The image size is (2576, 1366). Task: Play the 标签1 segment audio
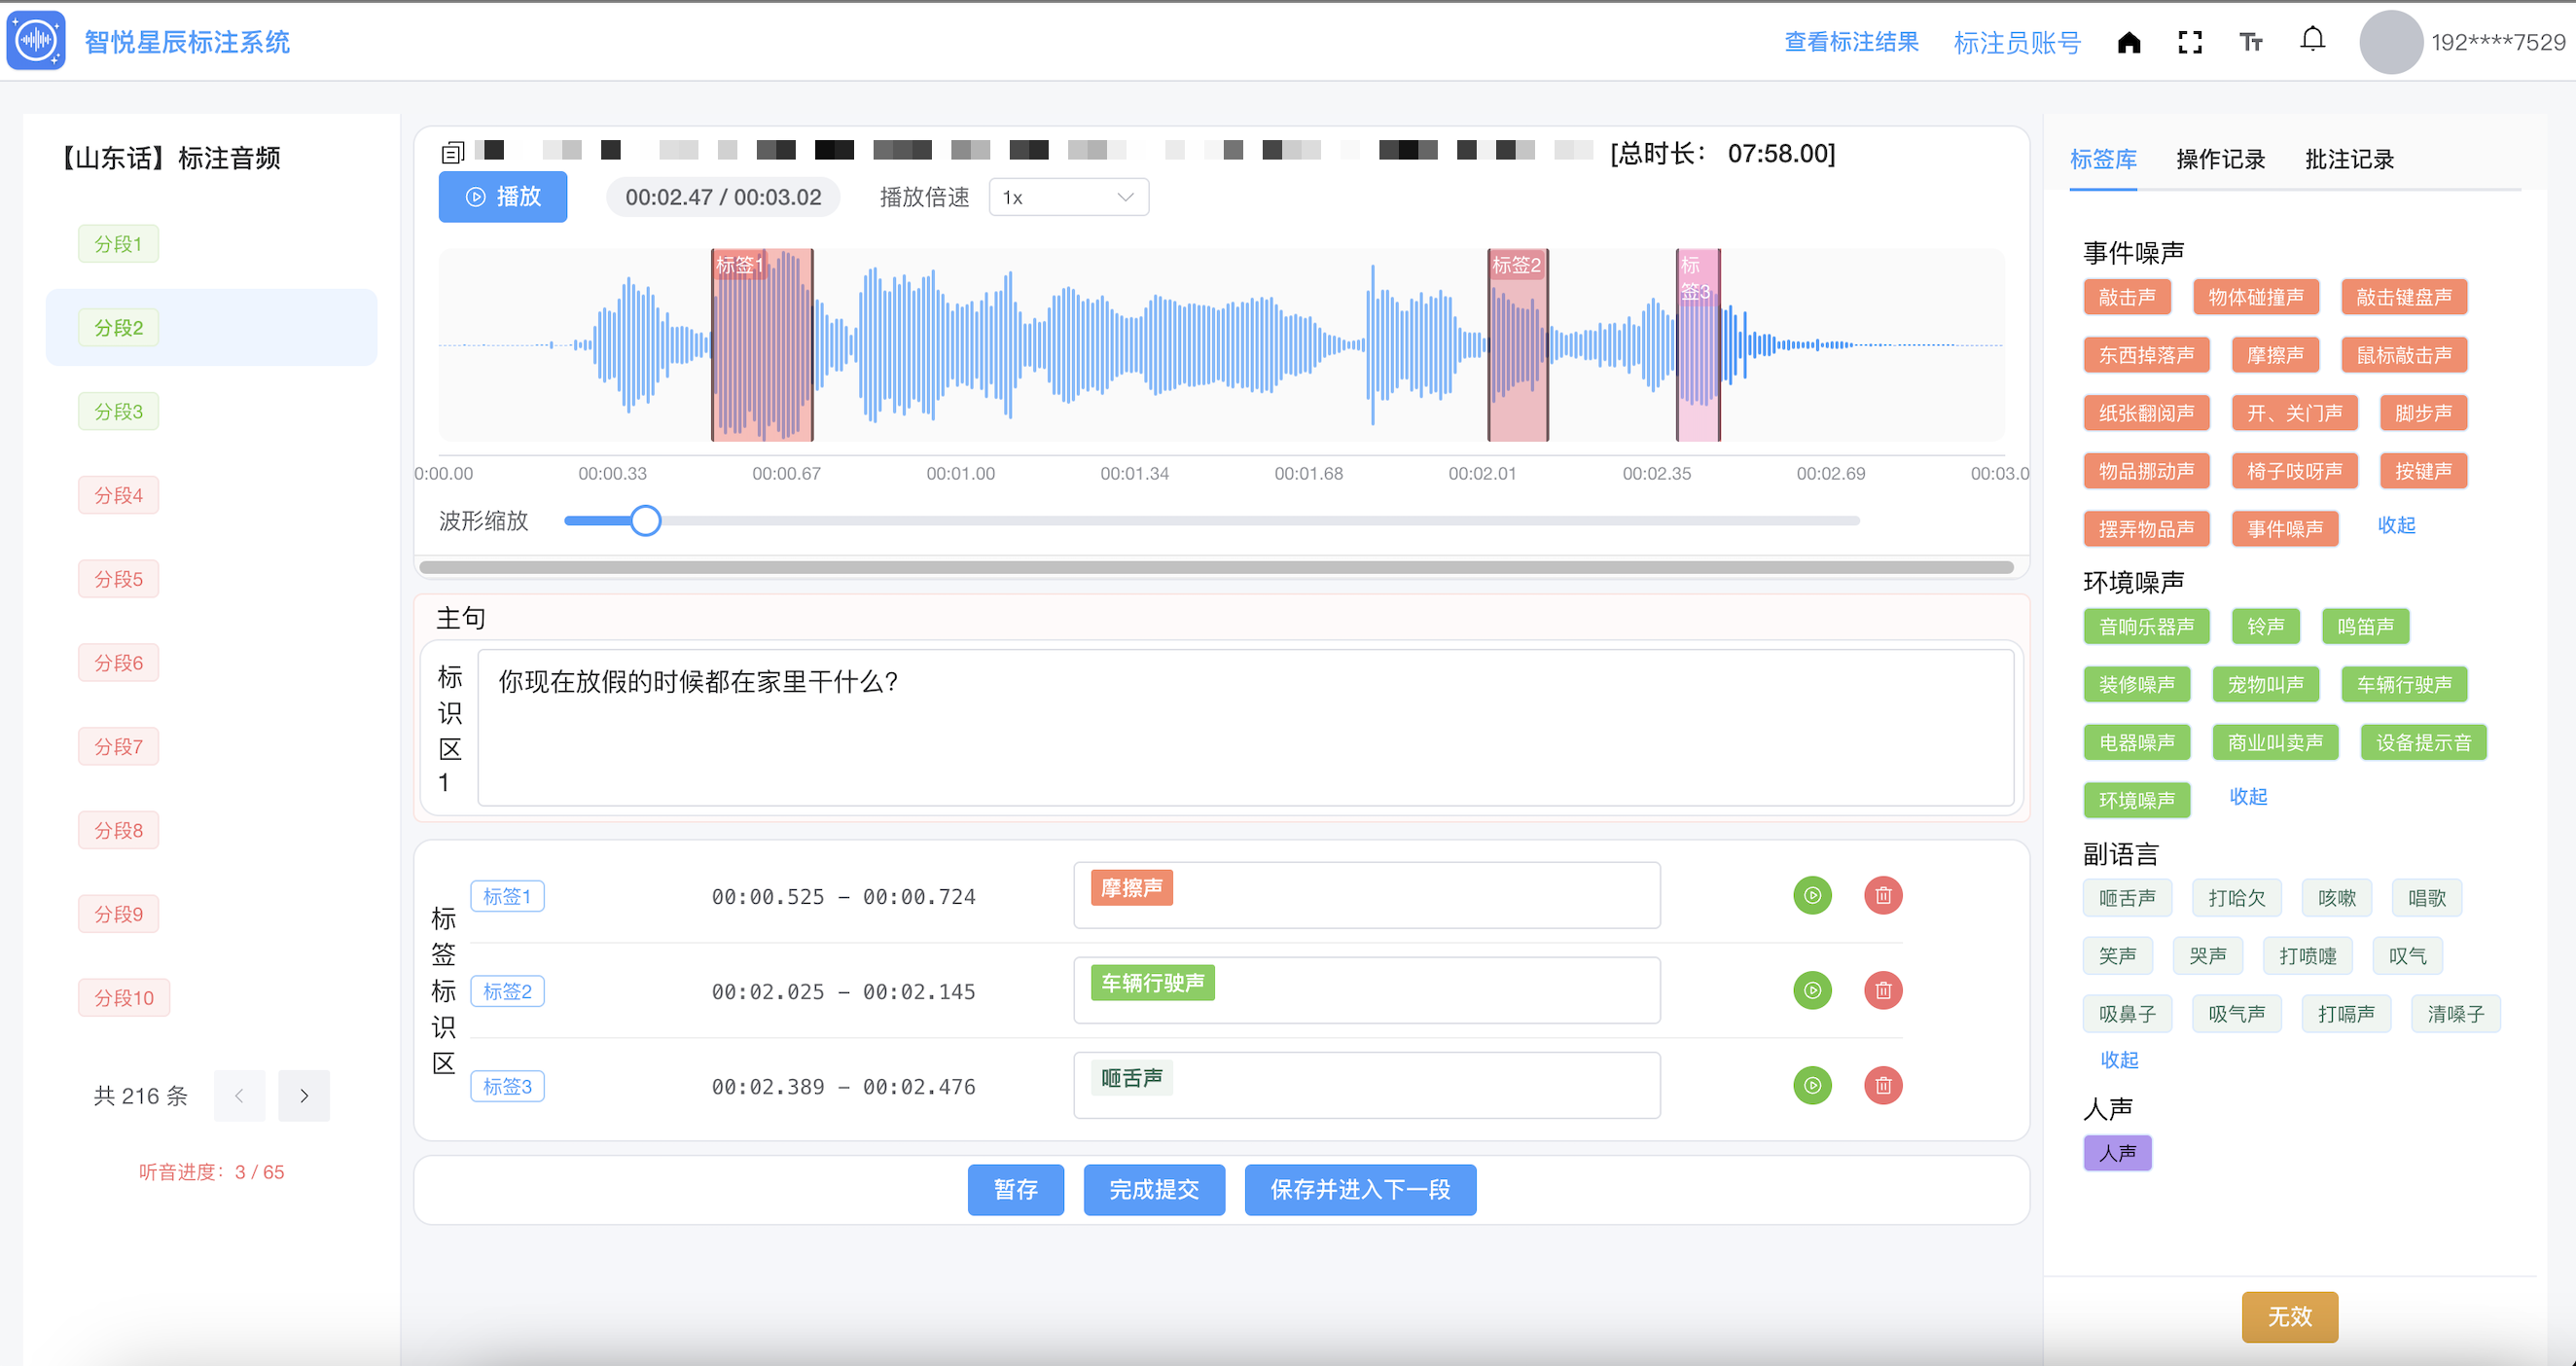[1812, 895]
